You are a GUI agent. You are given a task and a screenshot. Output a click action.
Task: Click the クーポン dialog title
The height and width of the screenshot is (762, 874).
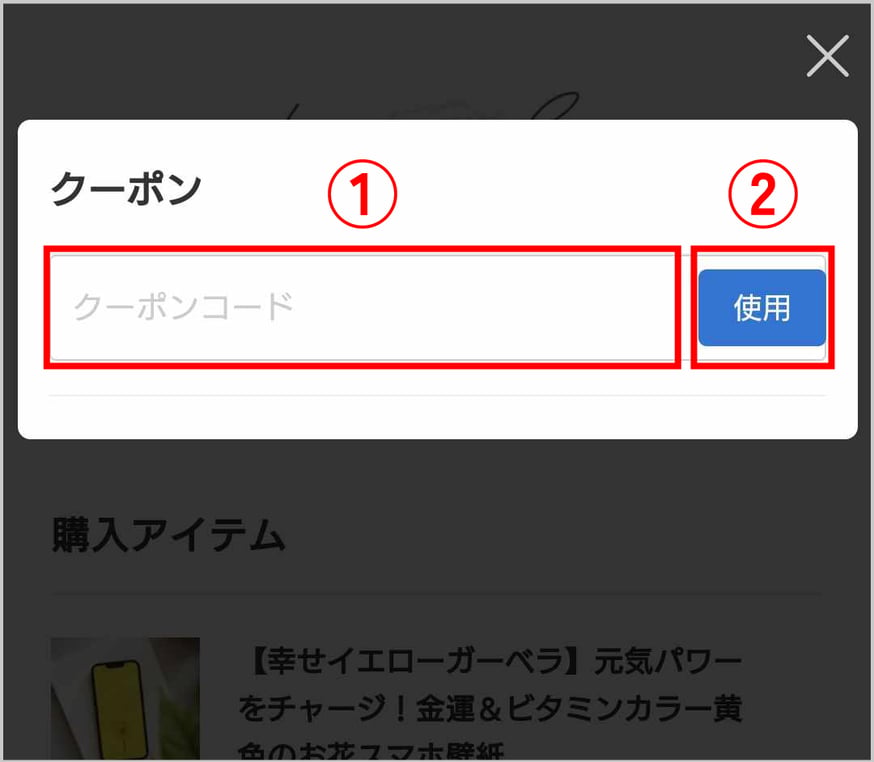[x=126, y=188]
